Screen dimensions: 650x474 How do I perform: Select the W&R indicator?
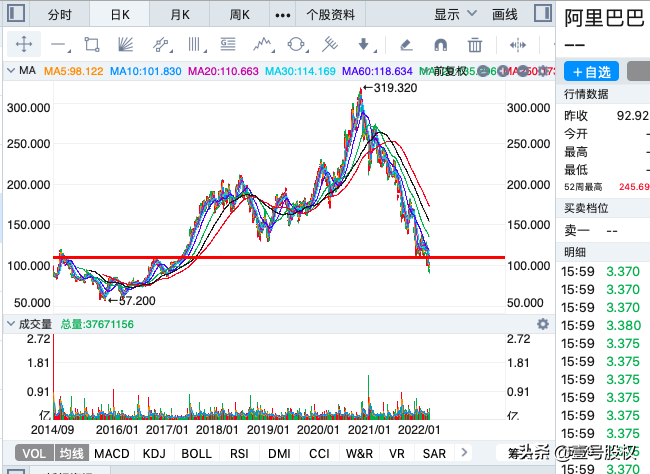tap(359, 453)
